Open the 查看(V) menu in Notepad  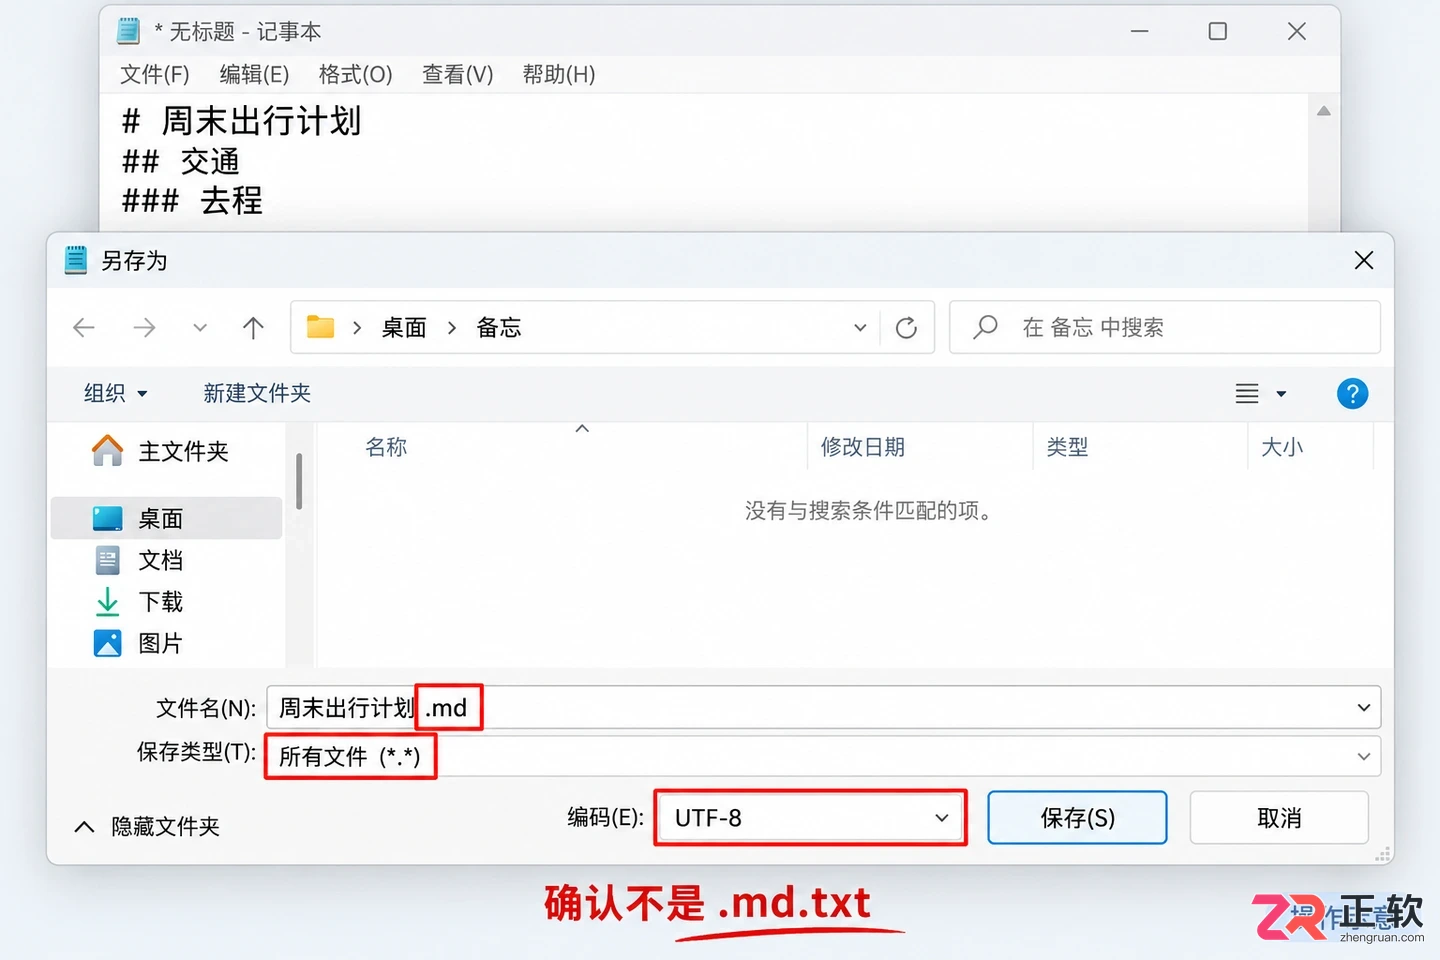coord(457,75)
